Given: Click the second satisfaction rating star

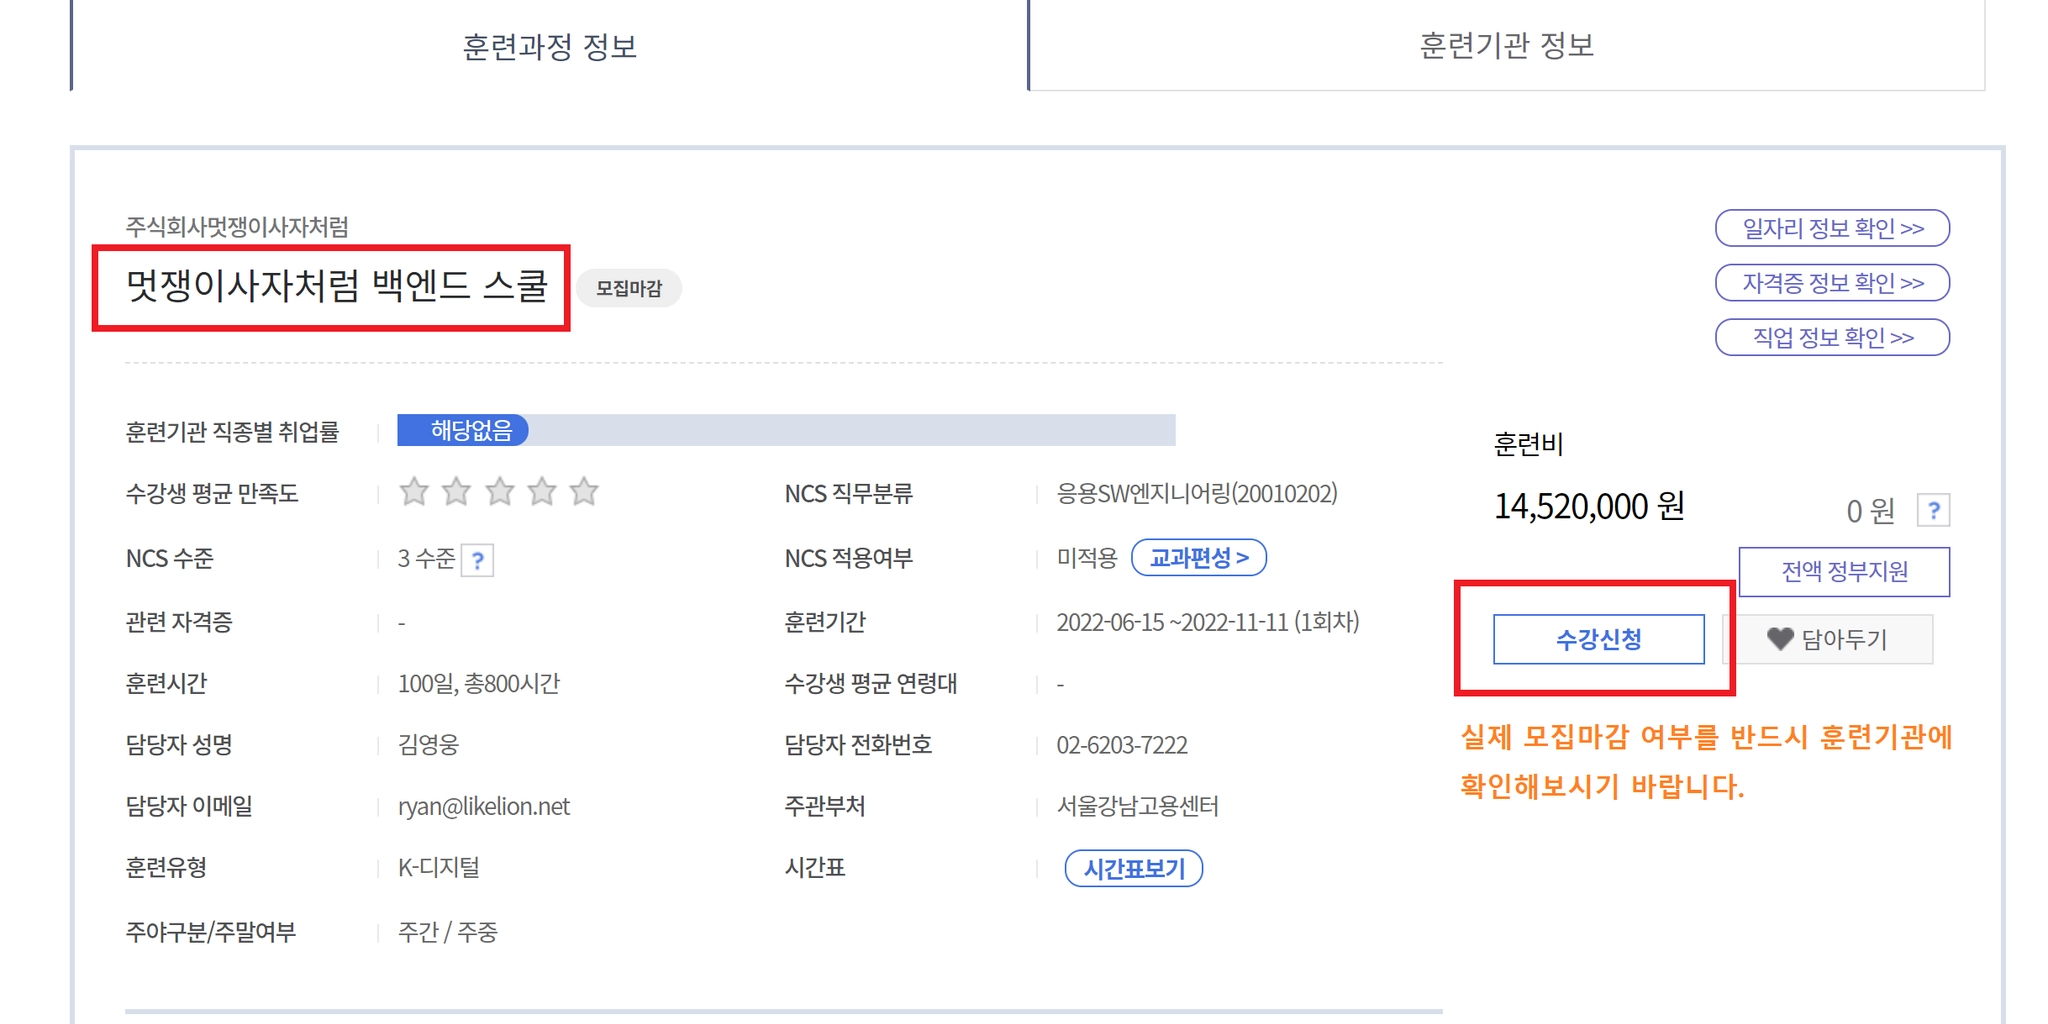Looking at the screenshot, I should (456, 492).
